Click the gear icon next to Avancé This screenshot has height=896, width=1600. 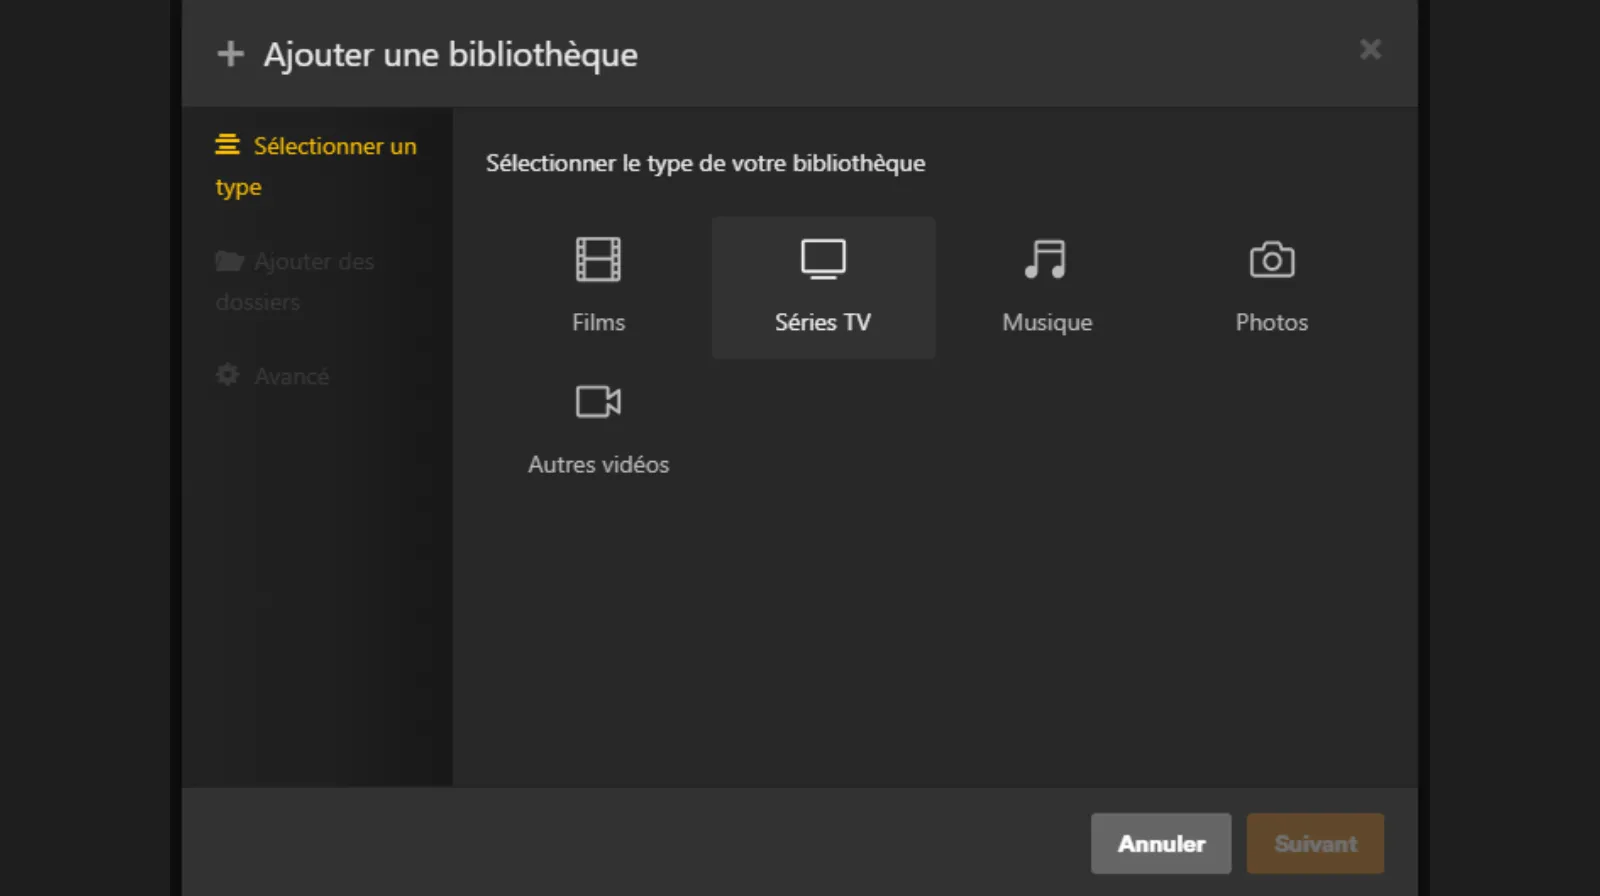[x=228, y=375]
